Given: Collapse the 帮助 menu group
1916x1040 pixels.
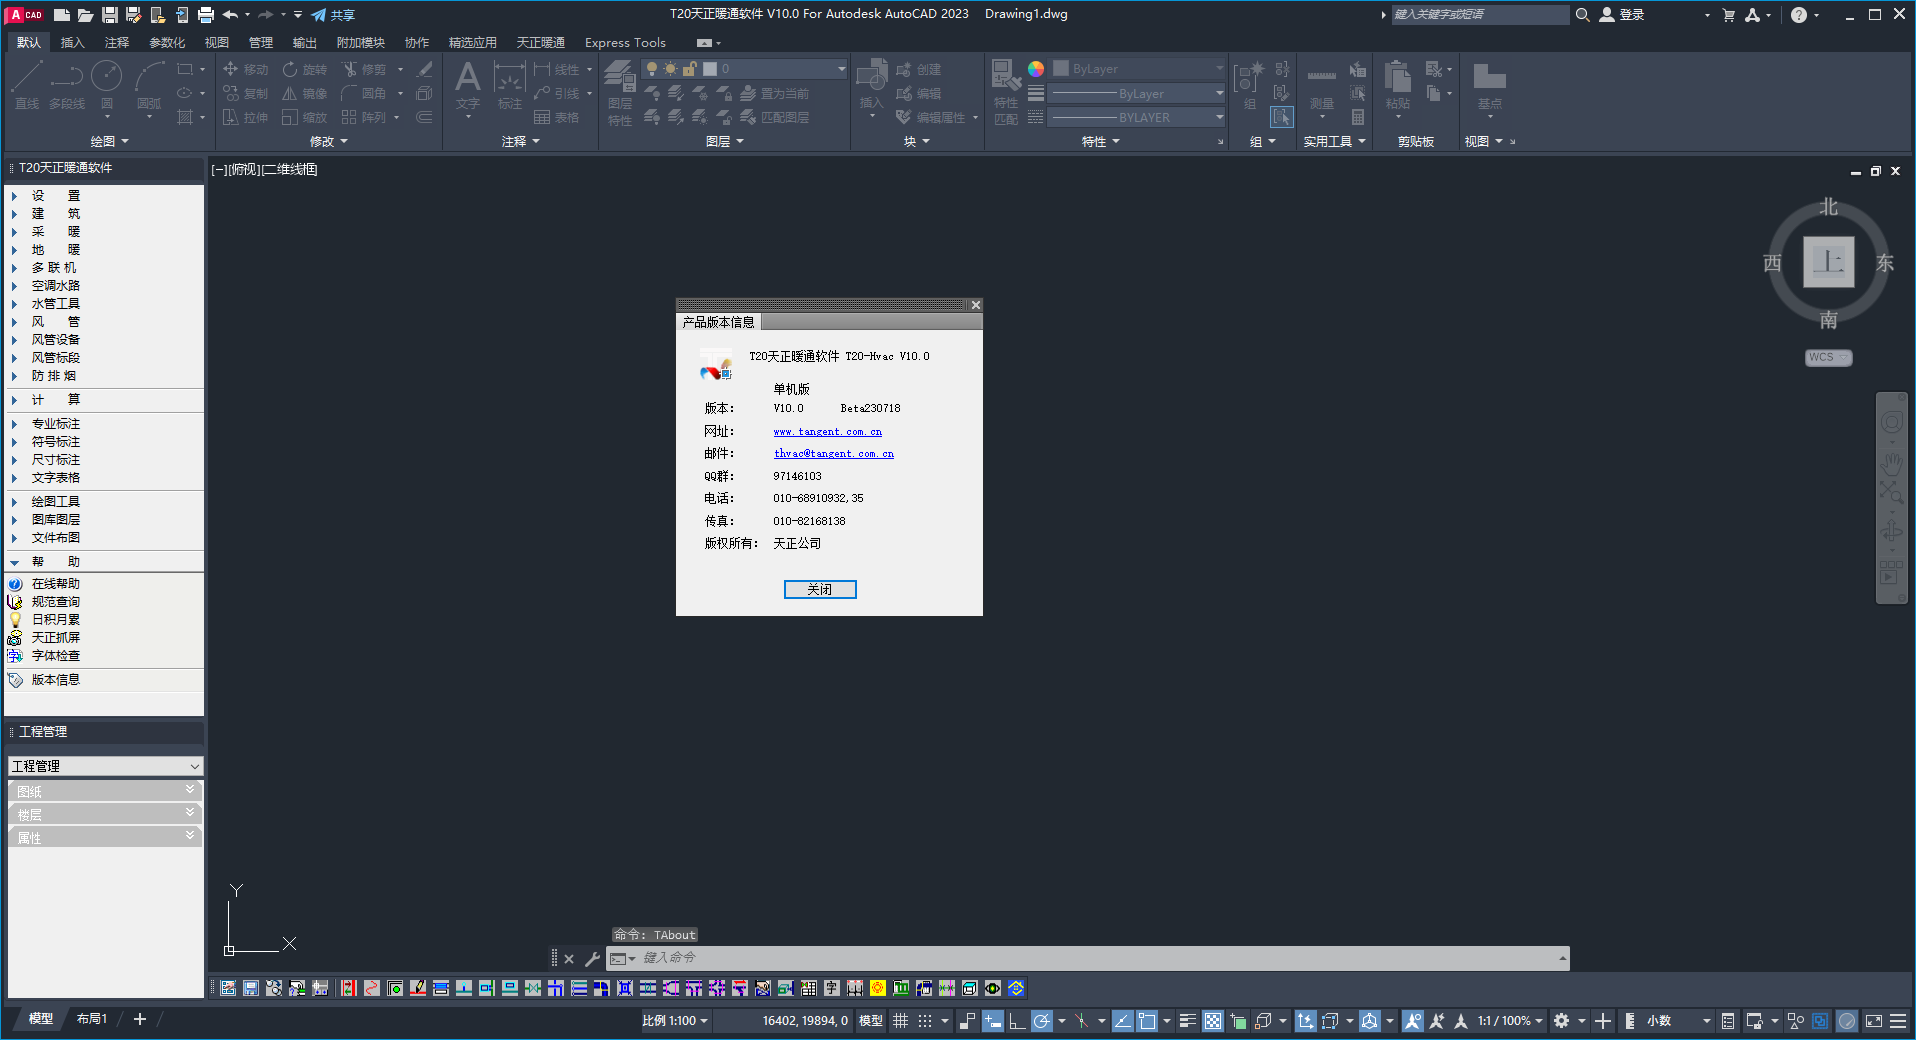Looking at the screenshot, I should pos(14,562).
